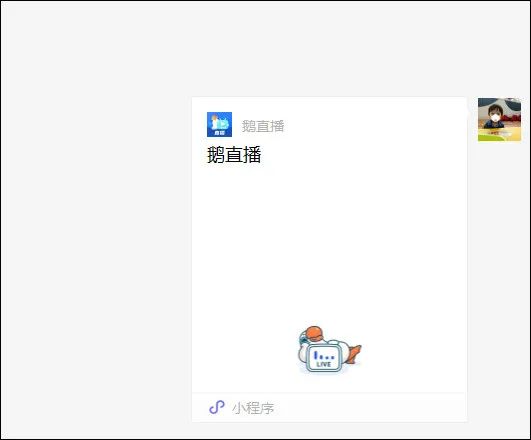Screen dimensions: 531x440
Task: Open the bold 鹅直播 card title
Action: tap(234, 155)
